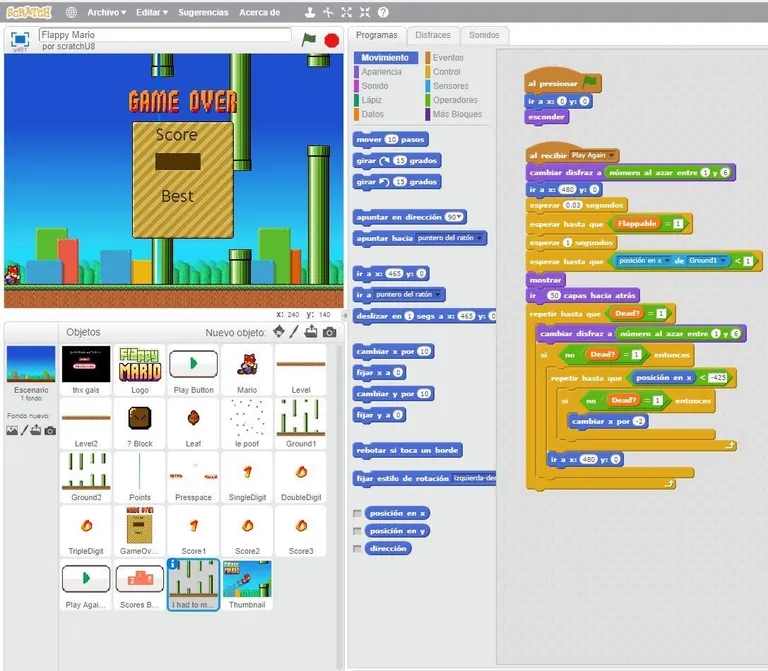The height and width of the screenshot is (671, 768).
Task: Select the Lápiz block category
Action: (x=372, y=100)
